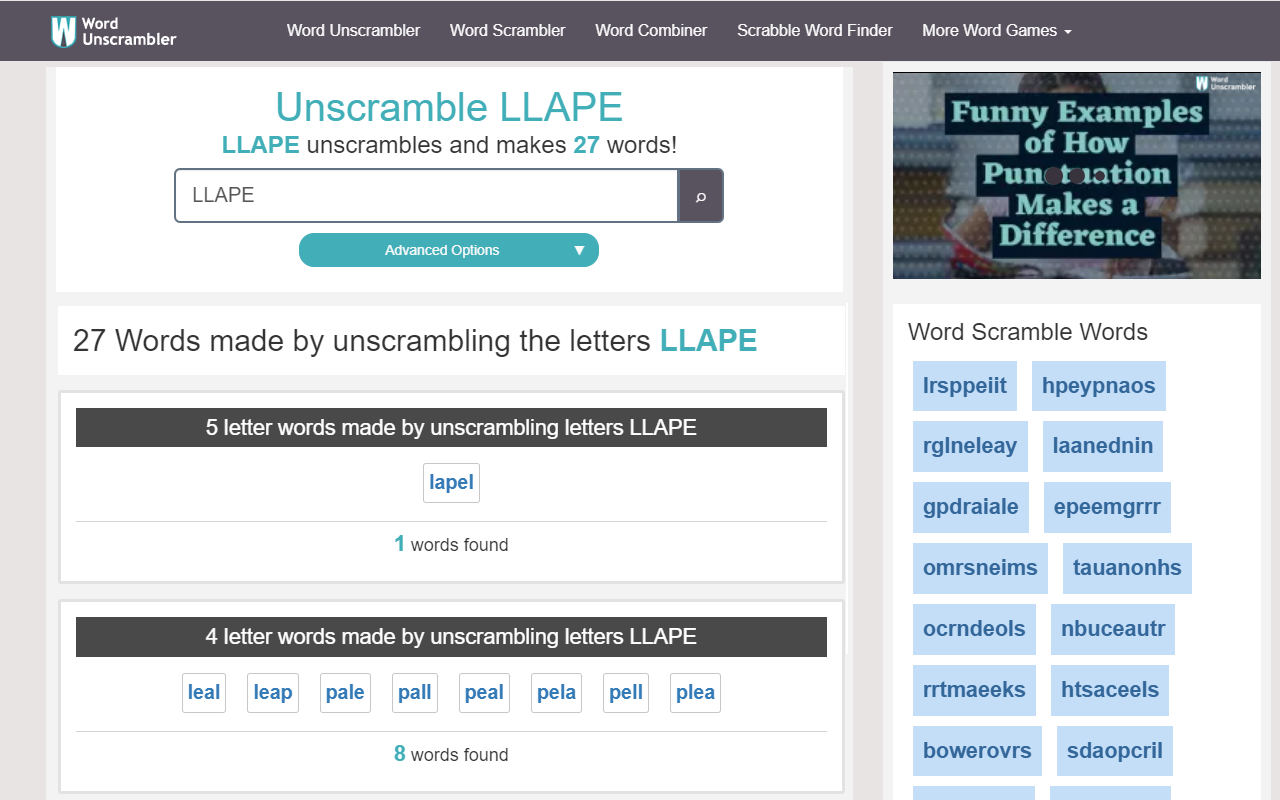Image resolution: width=1280 pixels, height=800 pixels.
Task: Click the word lapel
Action: pyautogui.click(x=451, y=482)
